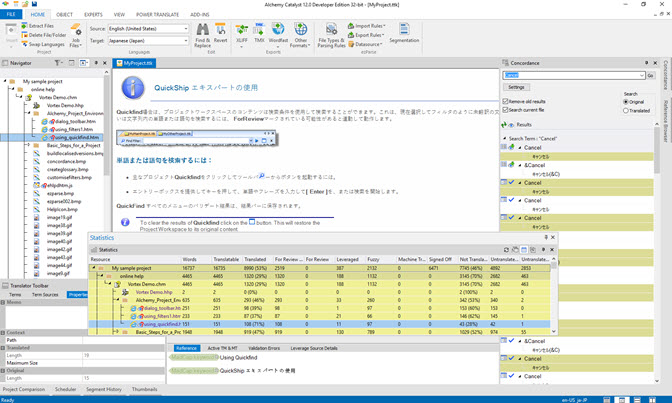The image size is (672, 403).
Task: Pin the Concordance panel
Action: (646, 63)
